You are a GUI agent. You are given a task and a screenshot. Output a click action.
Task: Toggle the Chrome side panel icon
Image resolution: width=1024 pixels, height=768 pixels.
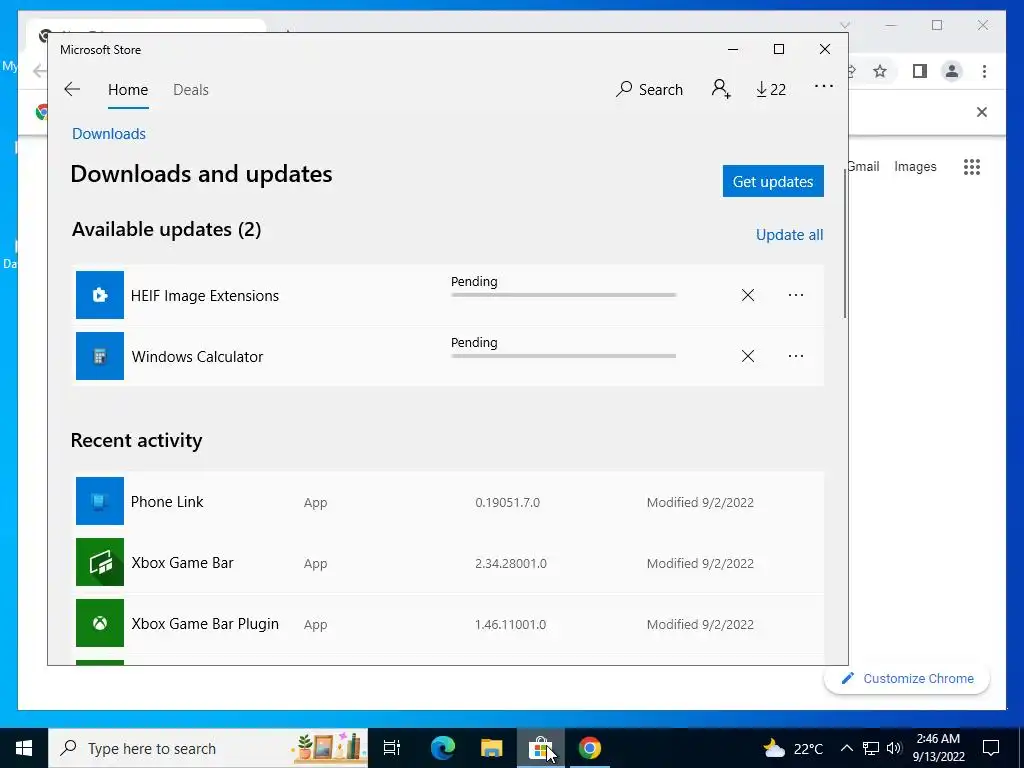point(920,71)
